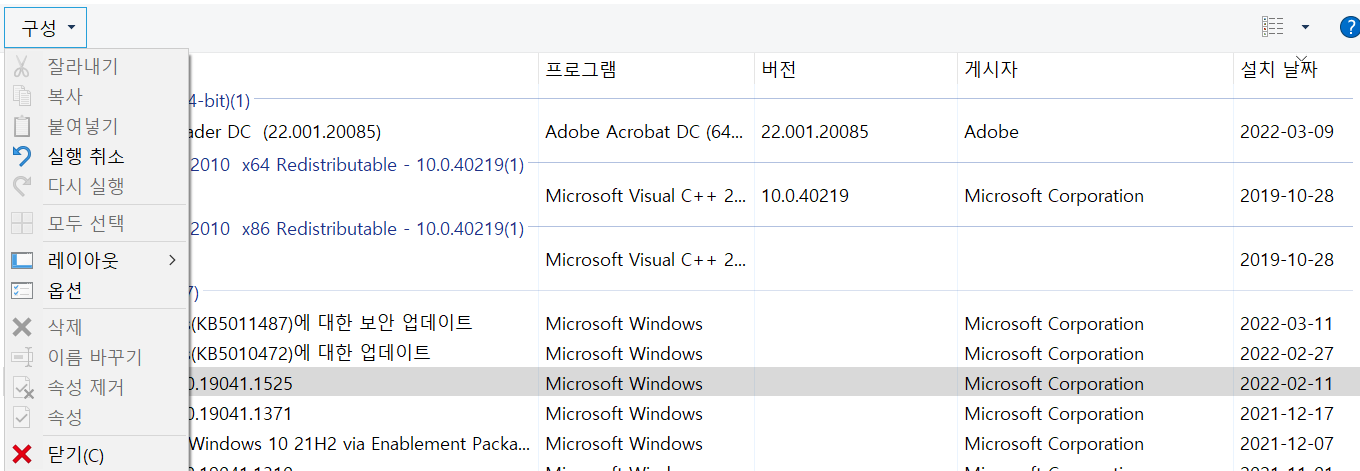Click the checkmark icon beside 속성
Image resolution: width=1360 pixels, height=471 pixels.
(22, 417)
